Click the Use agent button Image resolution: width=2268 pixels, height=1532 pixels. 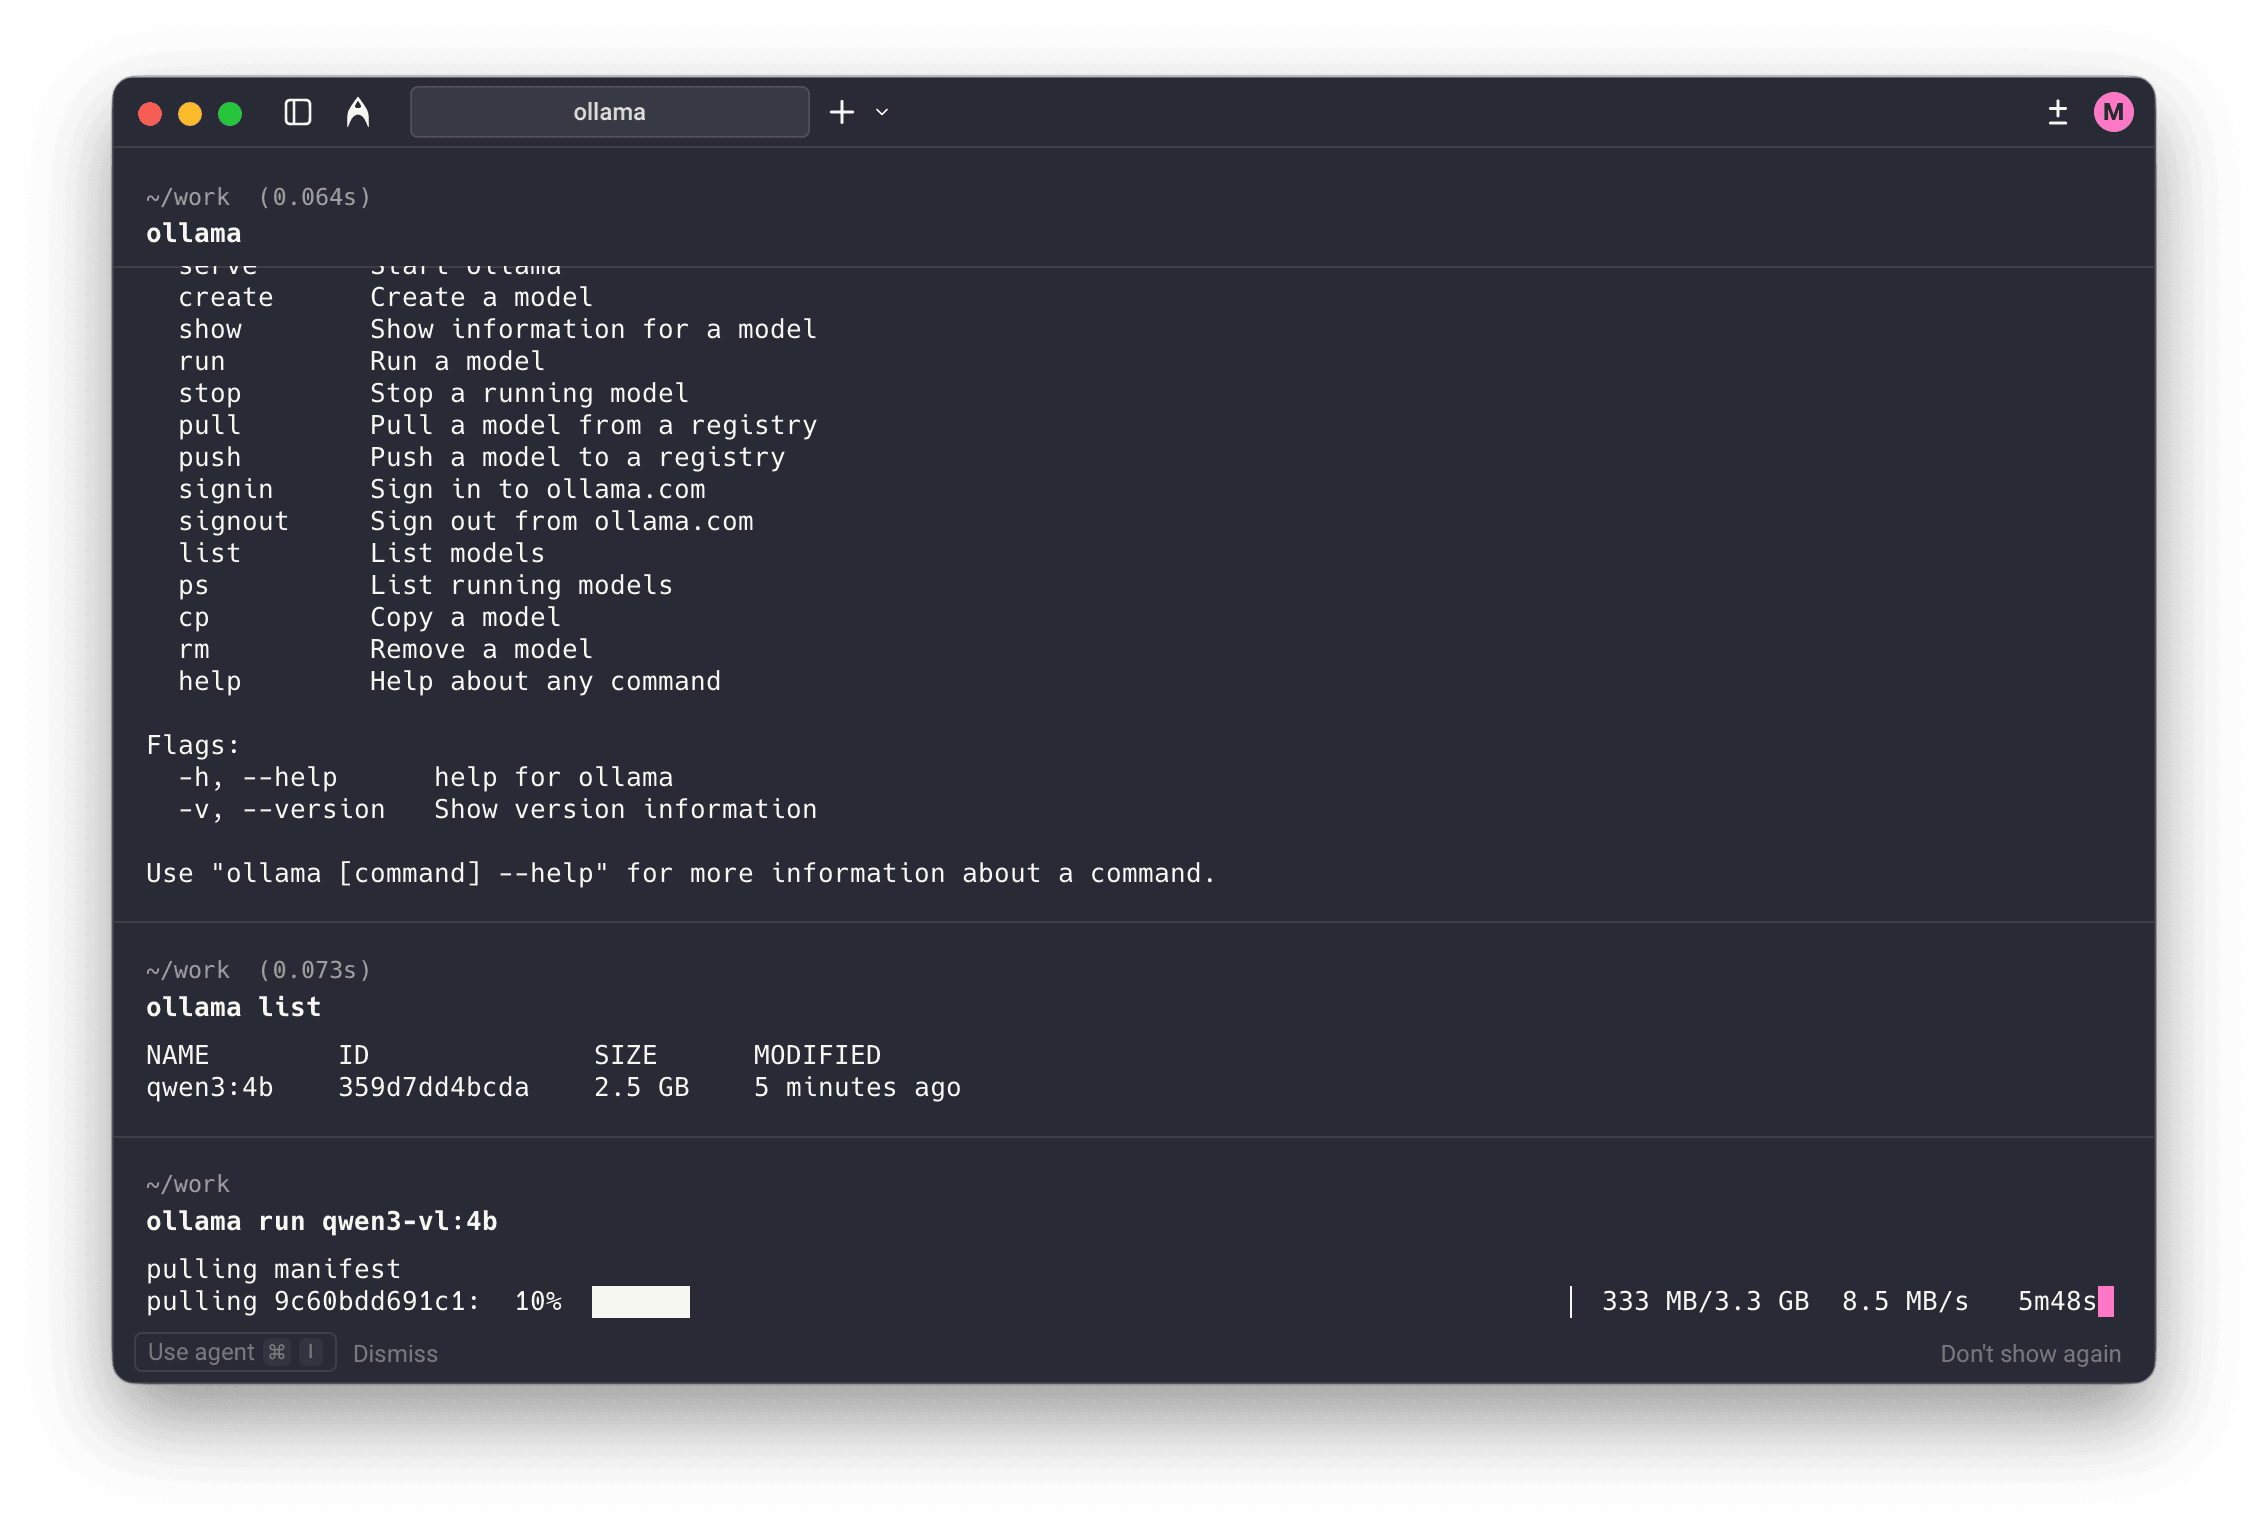(235, 1352)
